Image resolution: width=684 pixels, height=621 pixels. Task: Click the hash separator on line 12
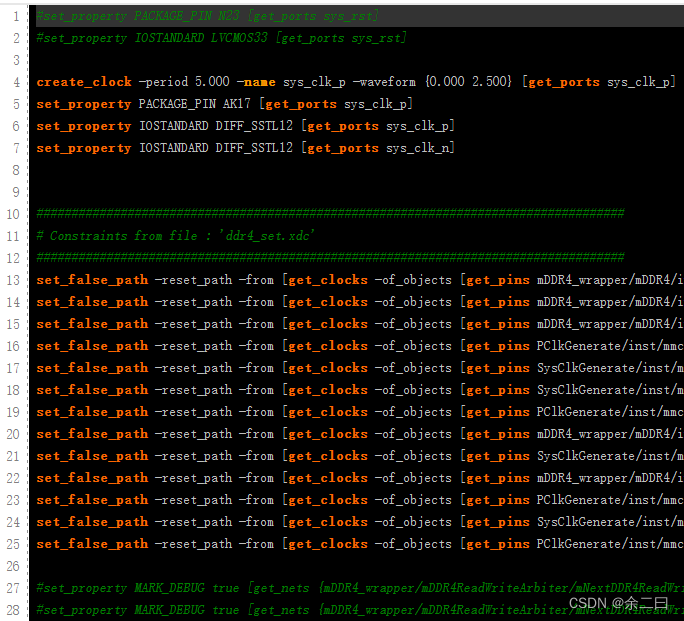[330, 258]
